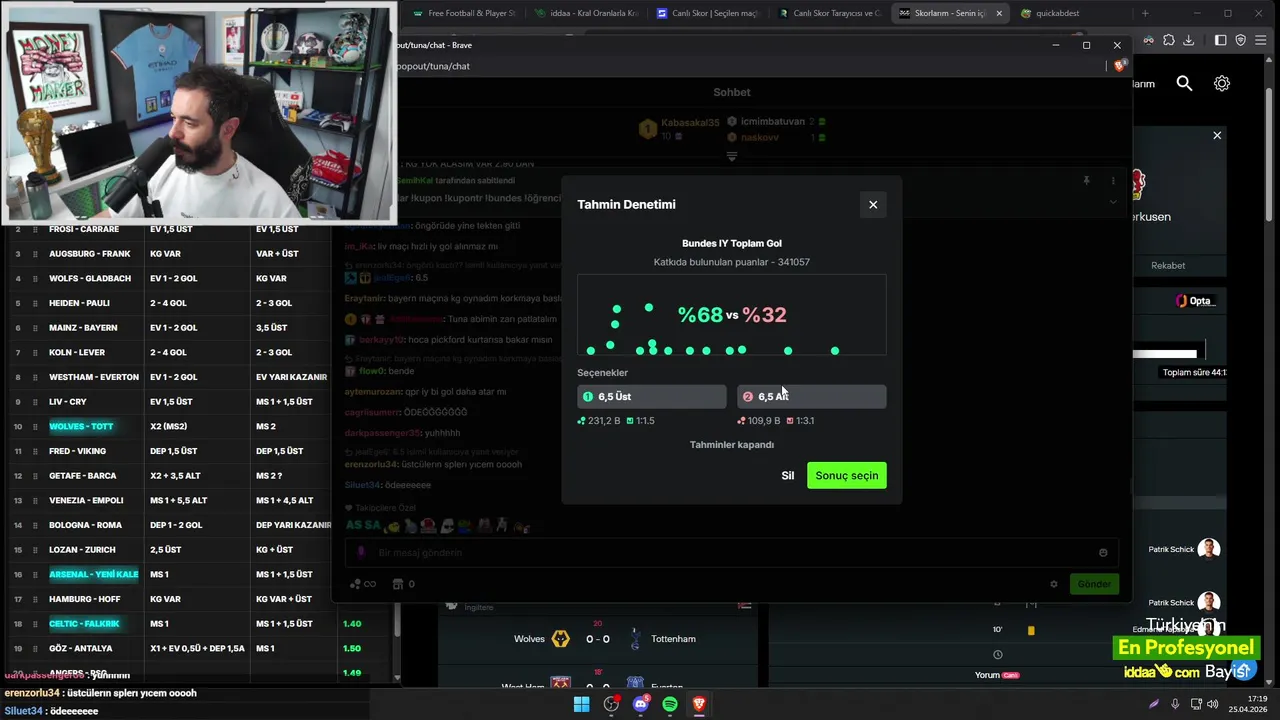Viewport: 1280px width, 720px height.
Task: Open a new browser tab with plus
Action: pos(1145,14)
